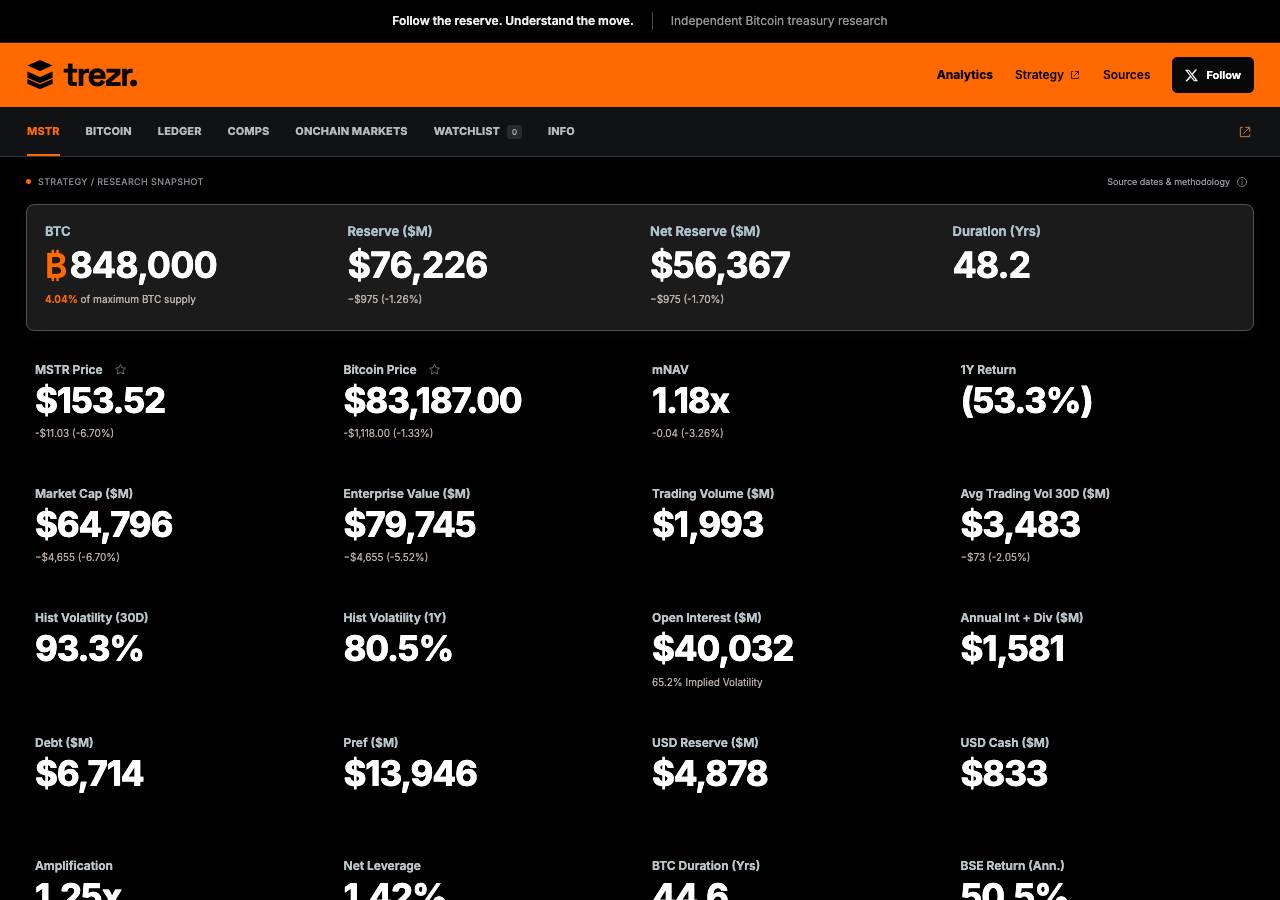Switch to the BITCOIN tab
The width and height of the screenshot is (1280, 900).
coord(108,131)
